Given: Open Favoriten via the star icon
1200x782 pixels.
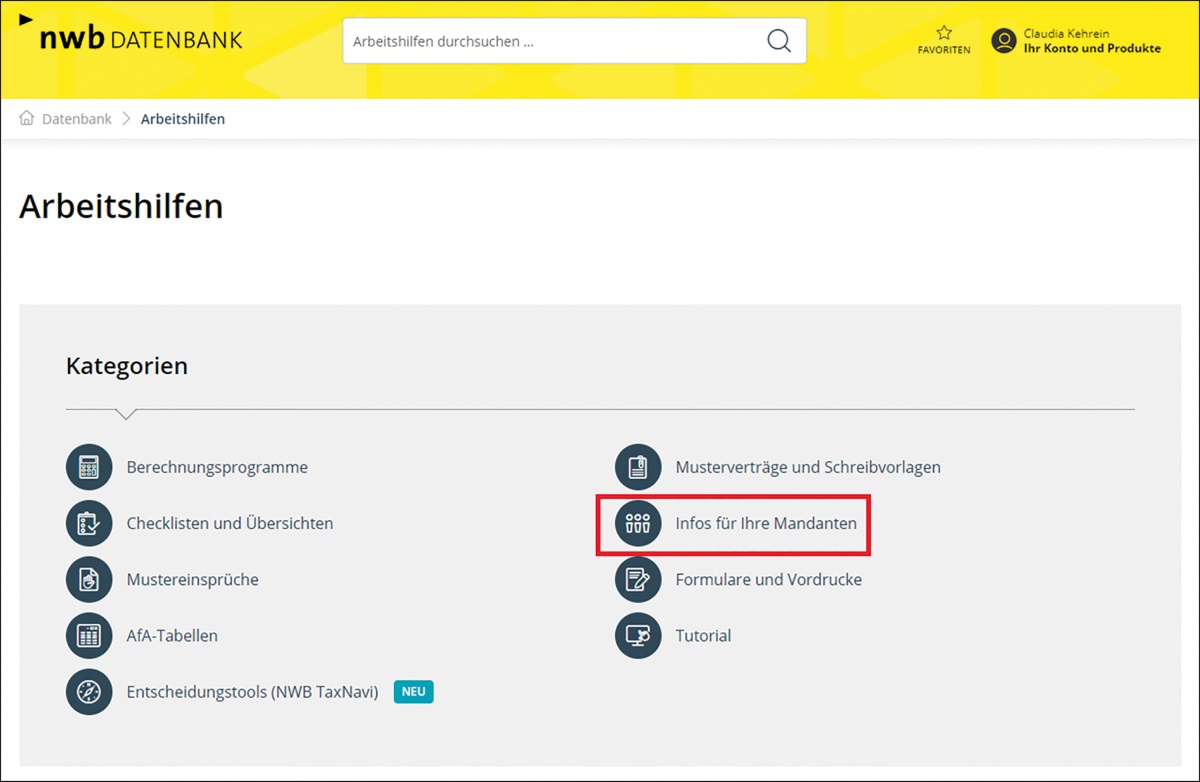Looking at the screenshot, I should point(943,34).
